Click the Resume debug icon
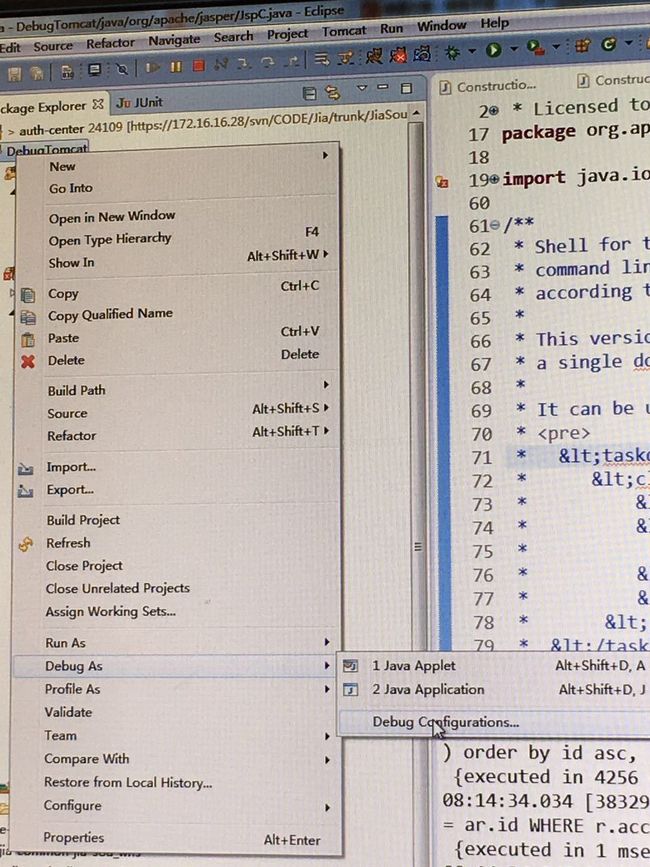The height and width of the screenshot is (867, 650). coord(152,67)
